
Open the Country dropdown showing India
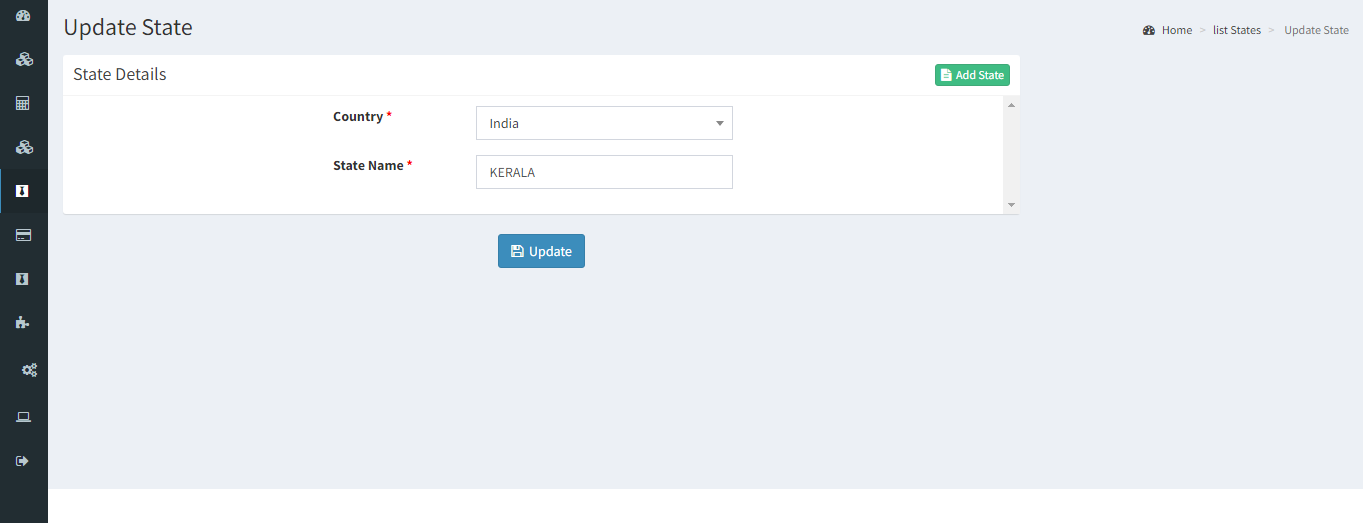[604, 123]
